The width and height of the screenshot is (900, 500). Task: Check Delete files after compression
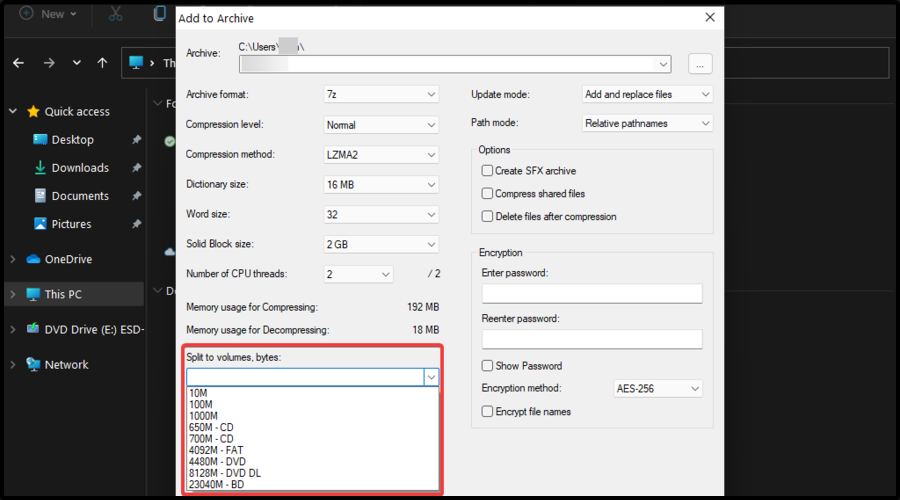488,217
